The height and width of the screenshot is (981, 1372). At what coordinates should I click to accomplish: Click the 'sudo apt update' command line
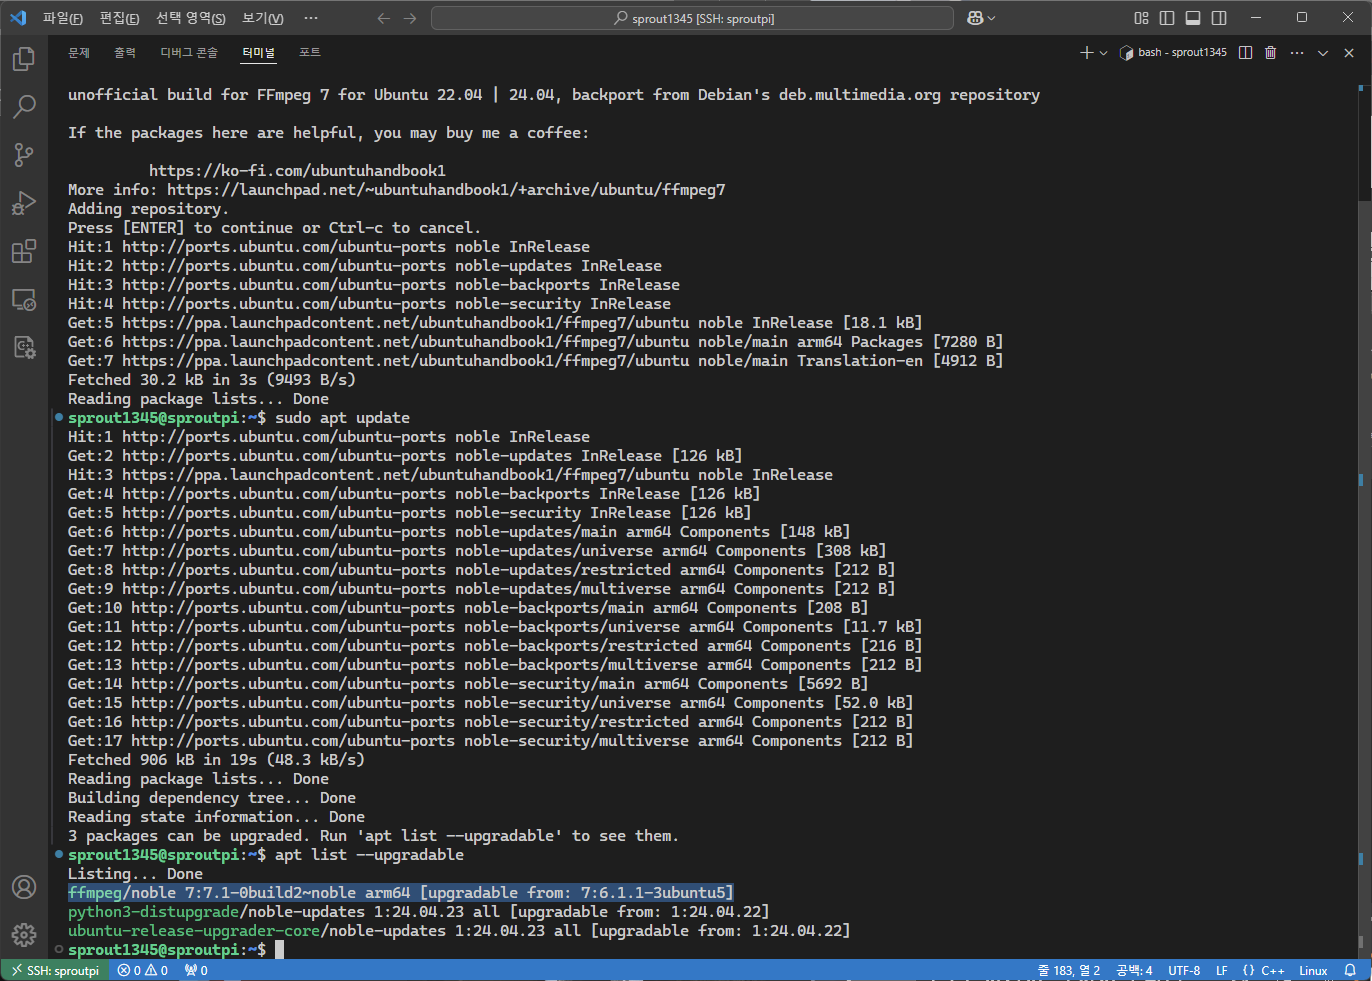point(343,417)
